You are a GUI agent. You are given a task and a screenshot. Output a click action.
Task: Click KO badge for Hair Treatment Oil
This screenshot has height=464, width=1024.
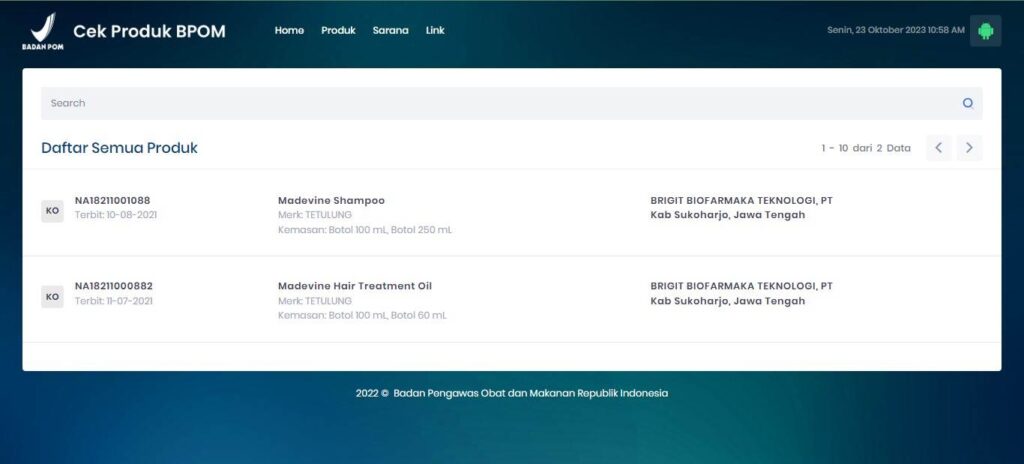(x=52, y=297)
